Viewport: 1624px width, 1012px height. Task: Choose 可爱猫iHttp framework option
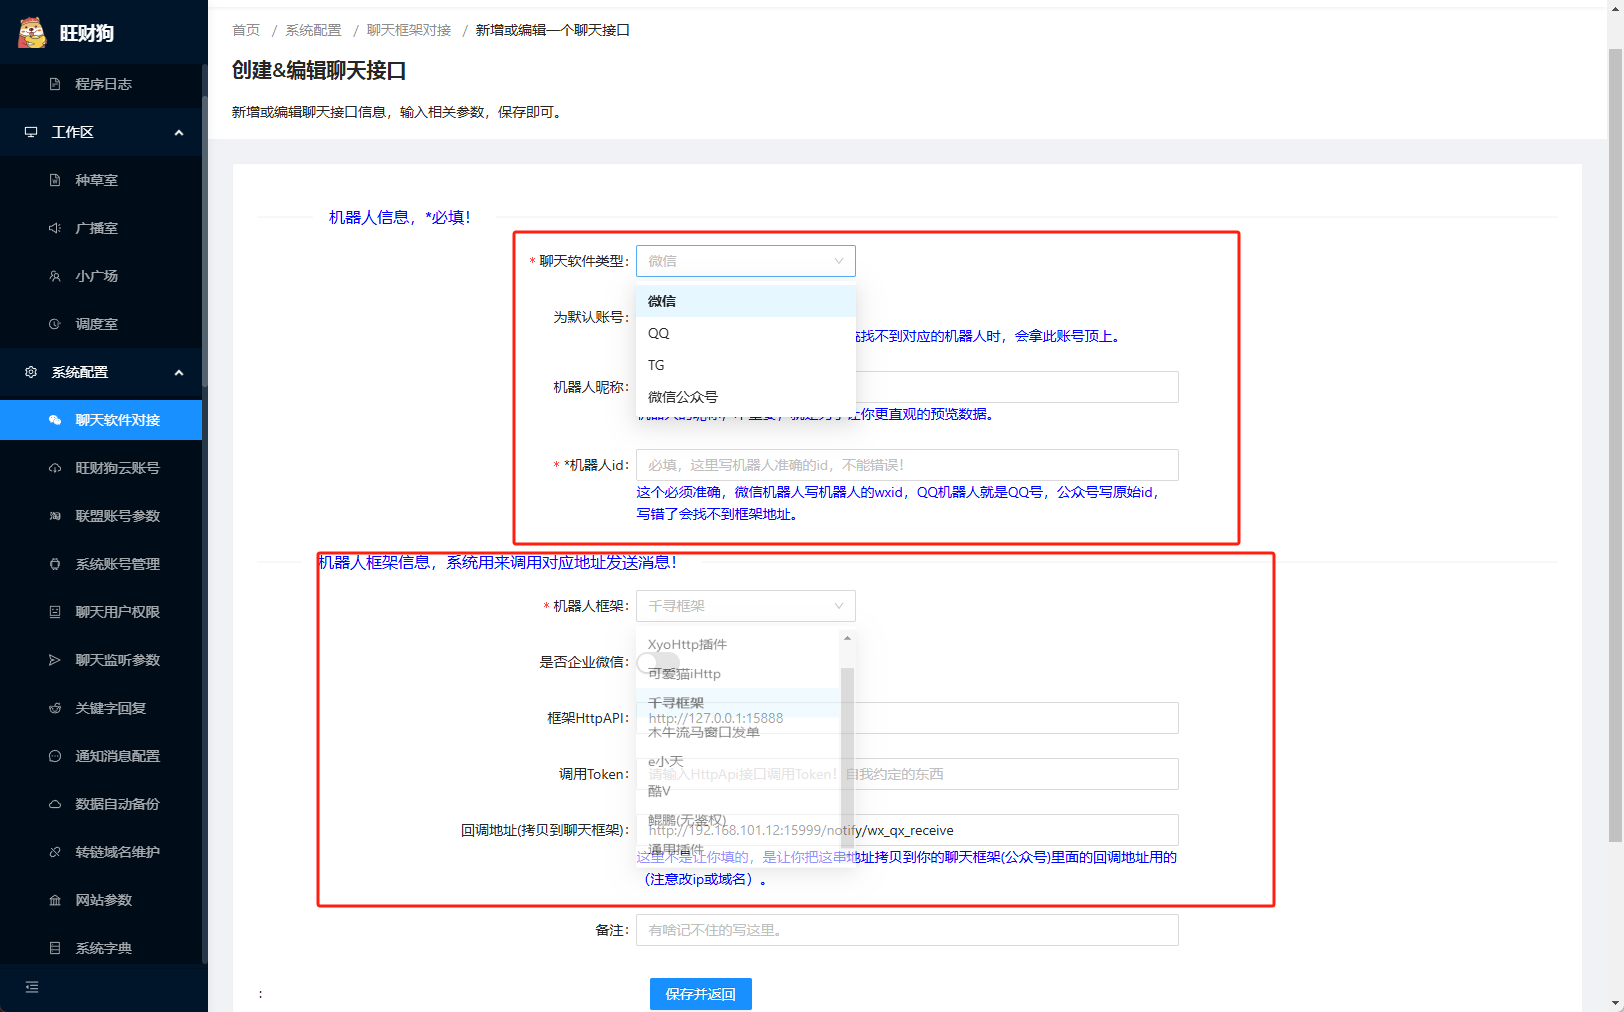[x=738, y=674]
